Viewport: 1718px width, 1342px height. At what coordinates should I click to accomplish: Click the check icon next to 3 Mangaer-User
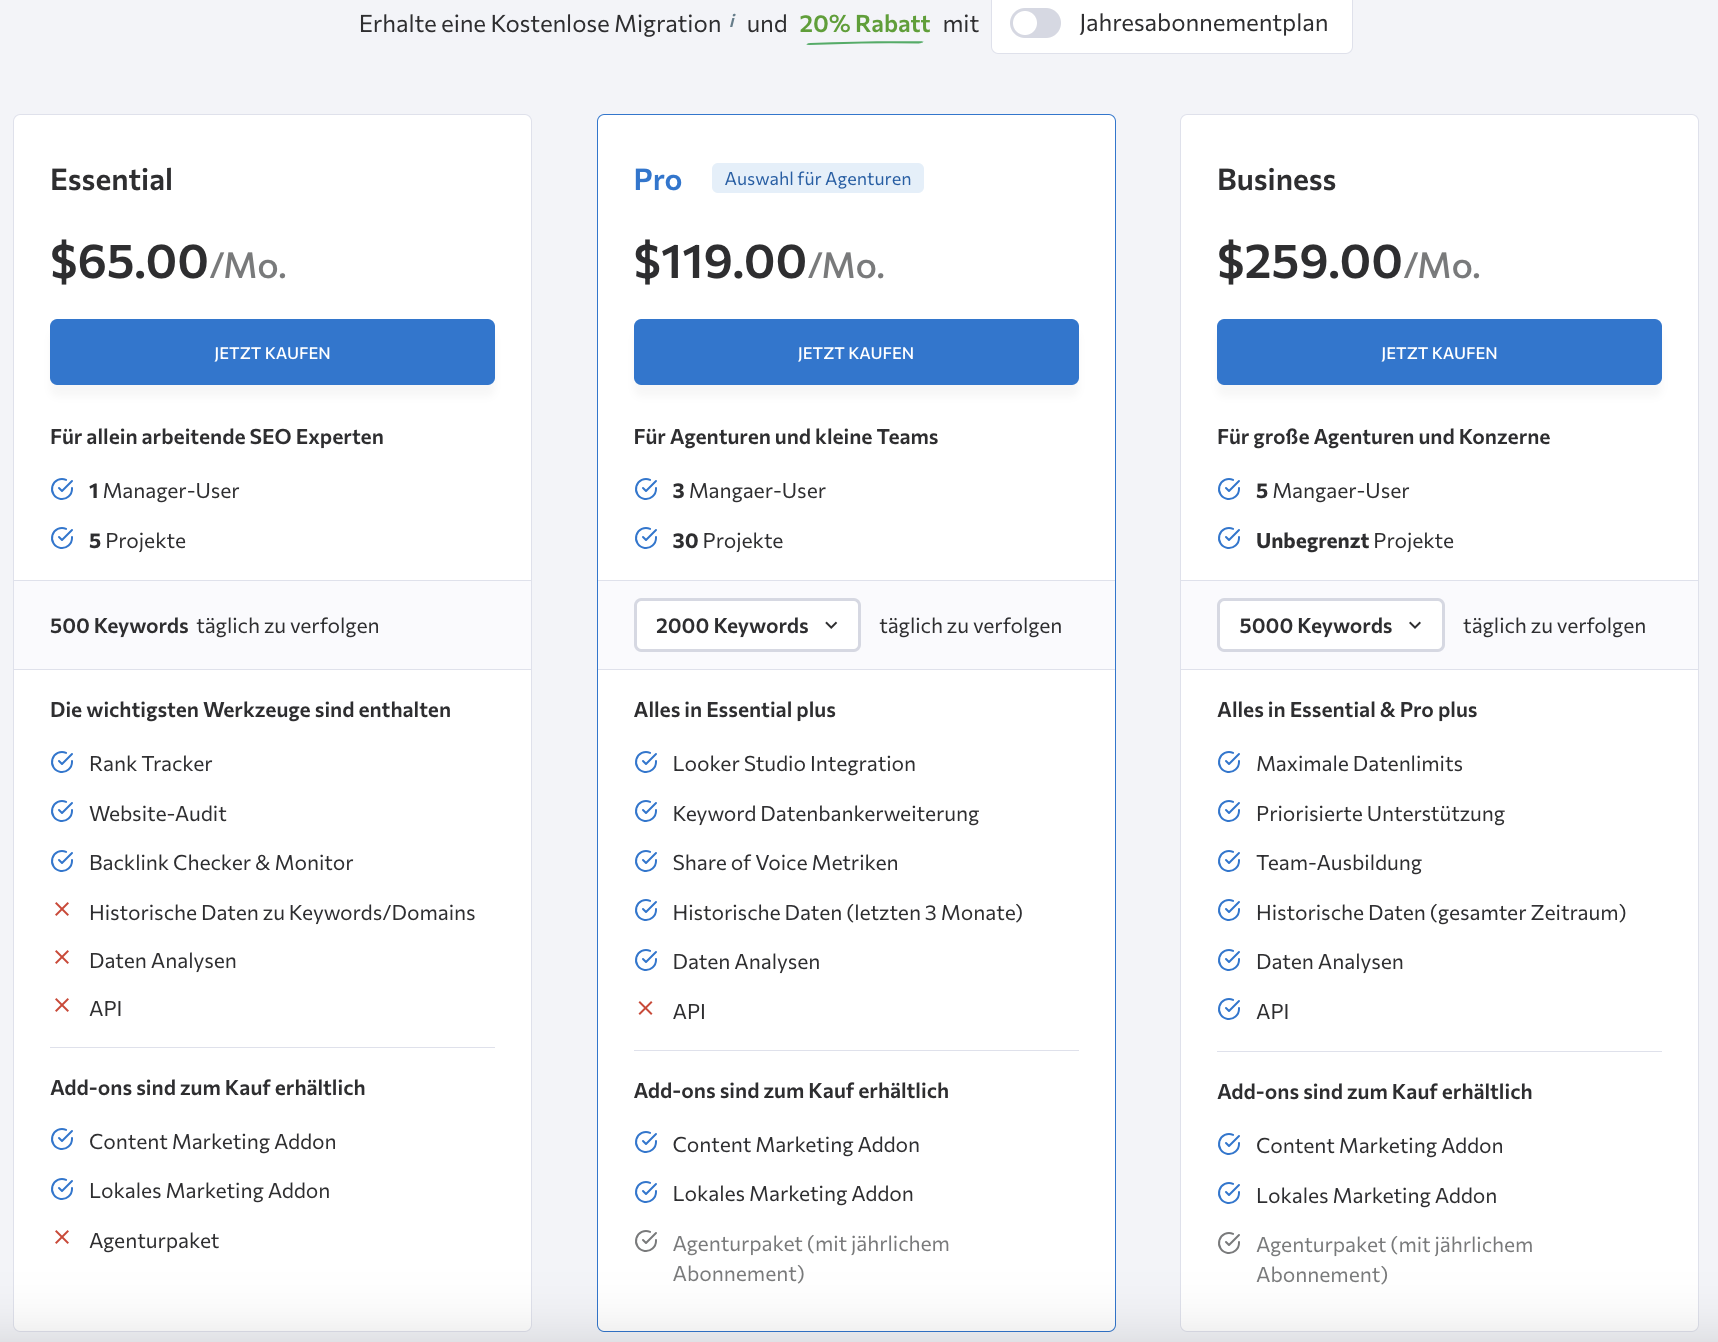point(646,489)
